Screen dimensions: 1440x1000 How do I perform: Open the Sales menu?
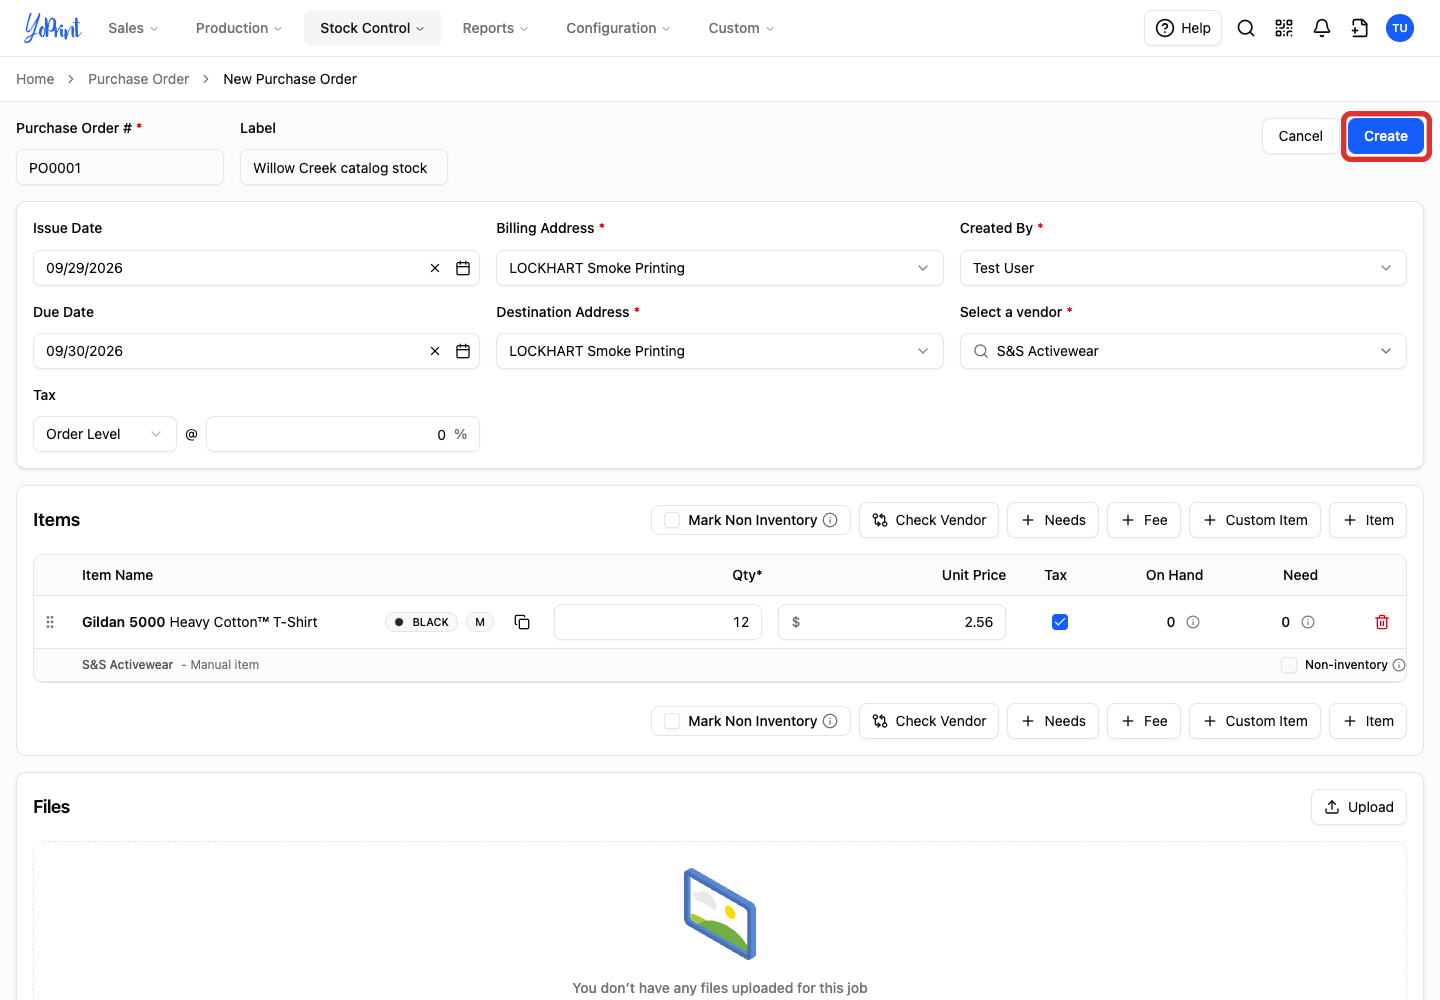pyautogui.click(x=133, y=28)
